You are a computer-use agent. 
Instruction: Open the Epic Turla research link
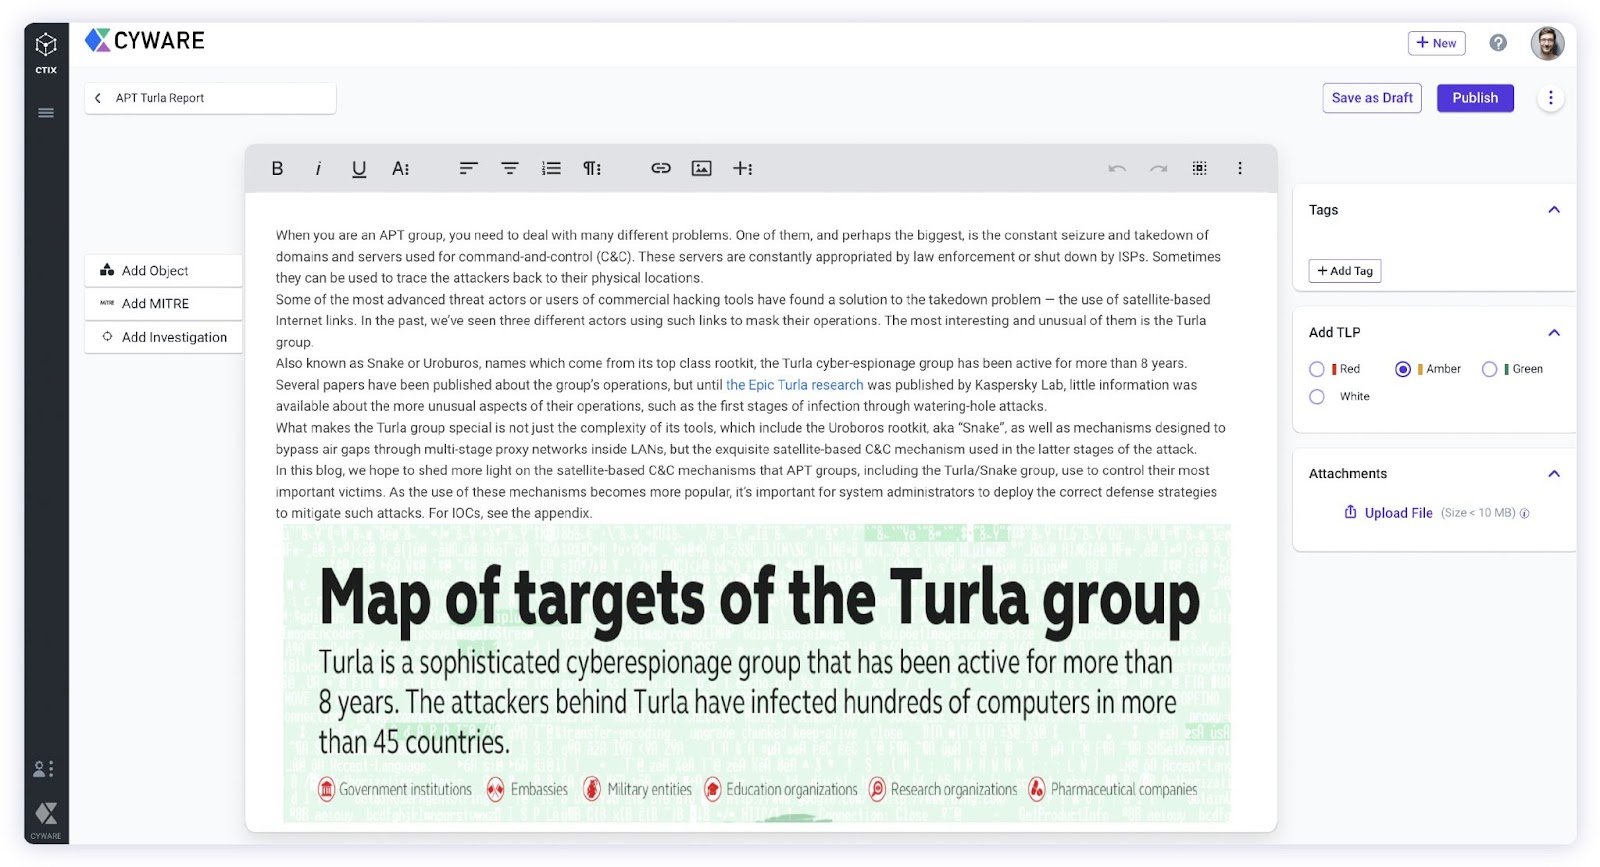794,385
